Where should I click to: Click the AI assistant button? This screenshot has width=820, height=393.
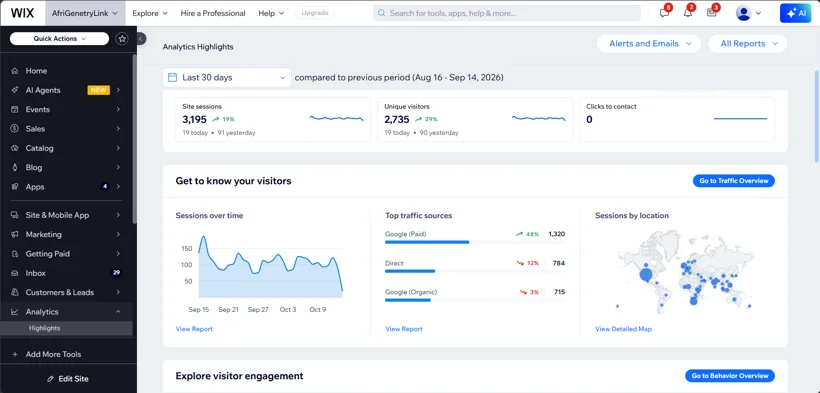tap(795, 13)
